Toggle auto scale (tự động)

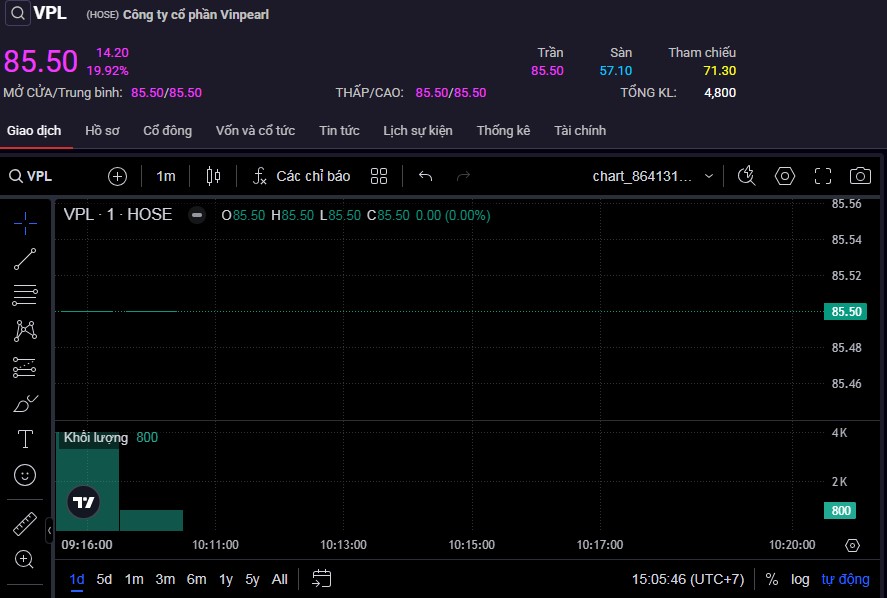(845, 579)
